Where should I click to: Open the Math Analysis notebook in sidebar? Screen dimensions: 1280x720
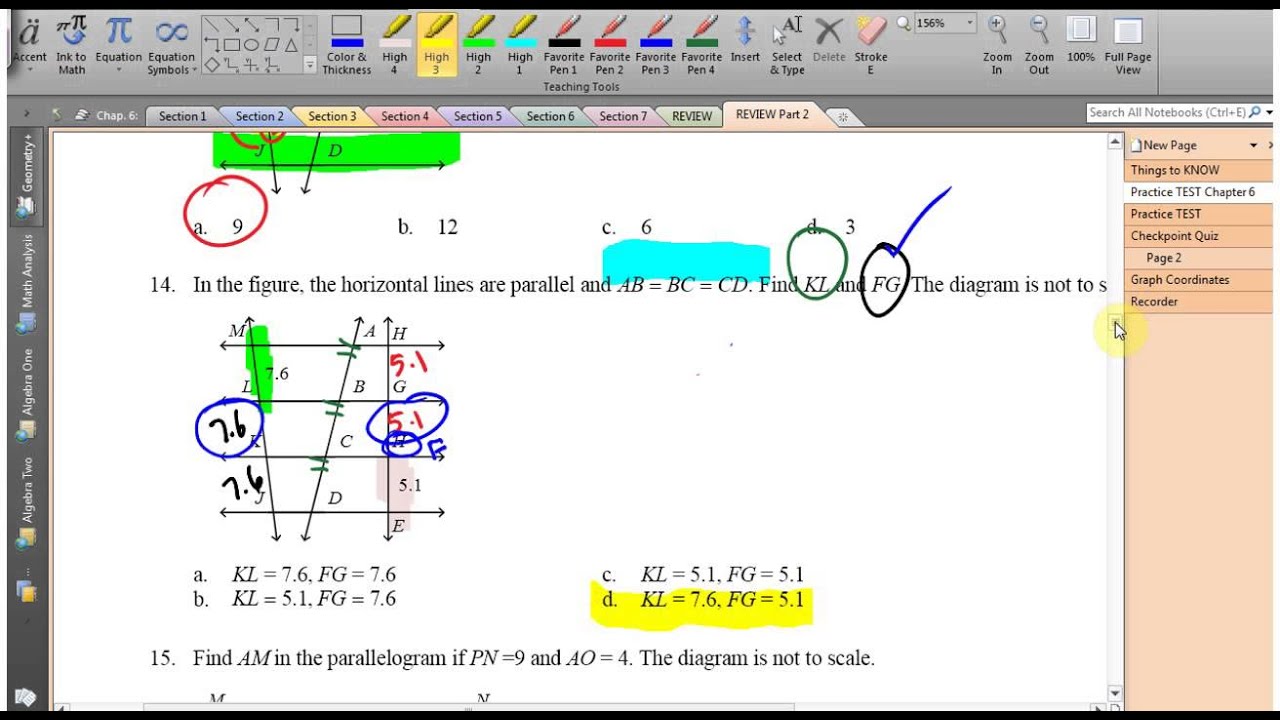point(27,285)
